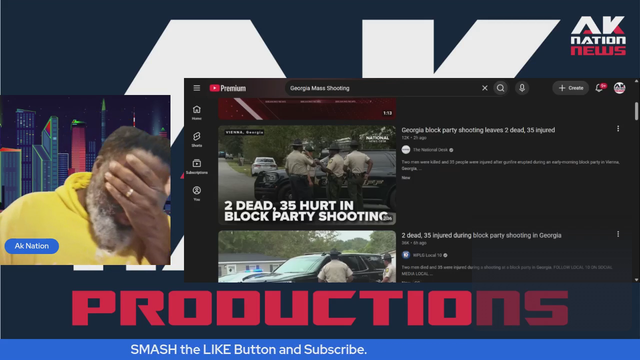Click WPLG Local 10 channel avatar
This screenshot has height=360, width=640.
[x=406, y=255]
